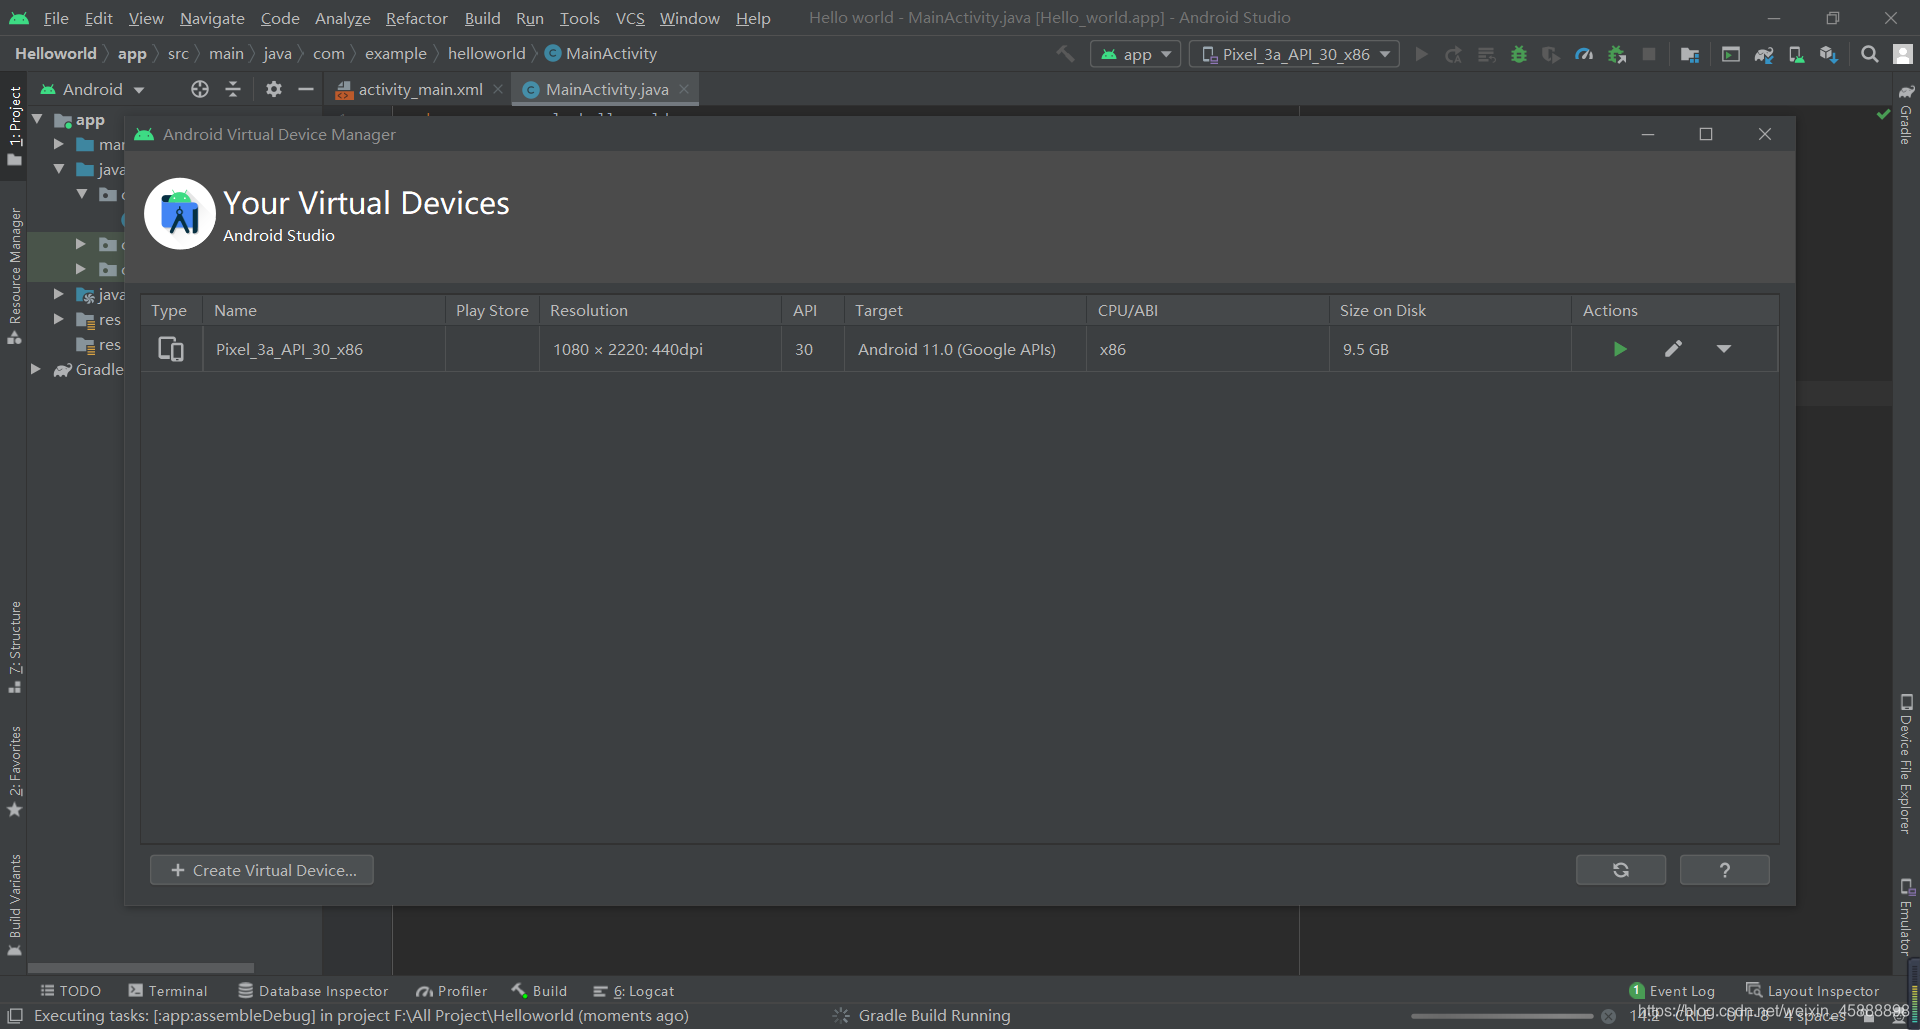
Task: Collapse the app module tree node
Action: (37, 119)
